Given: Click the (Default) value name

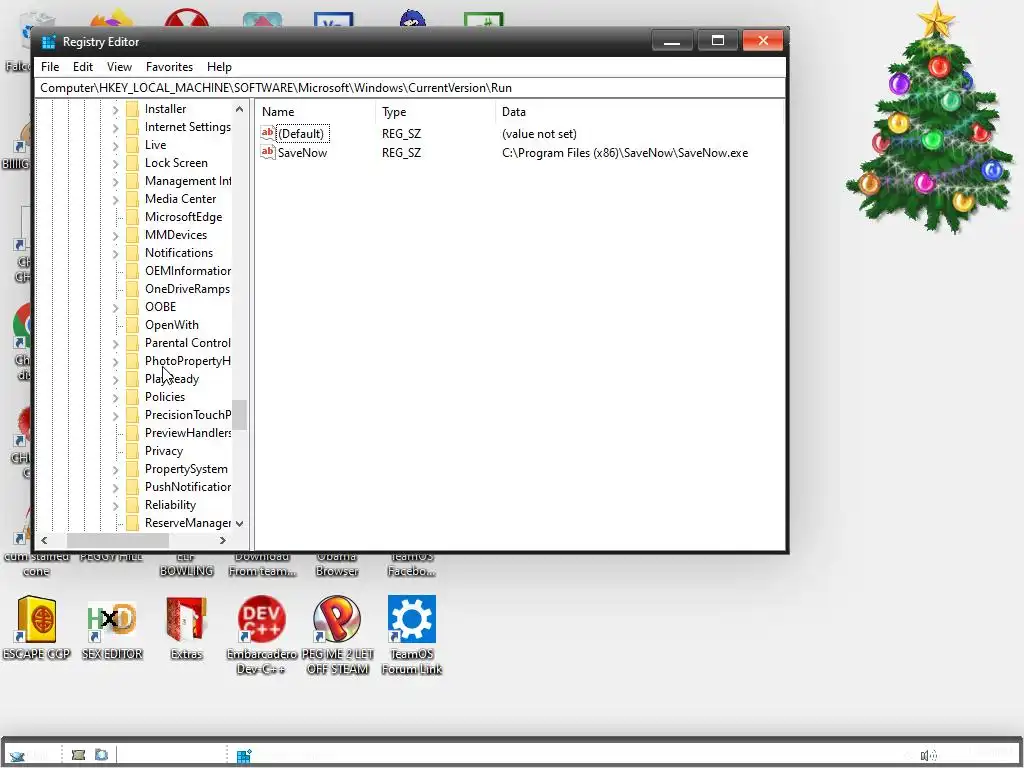Looking at the screenshot, I should (300, 134).
